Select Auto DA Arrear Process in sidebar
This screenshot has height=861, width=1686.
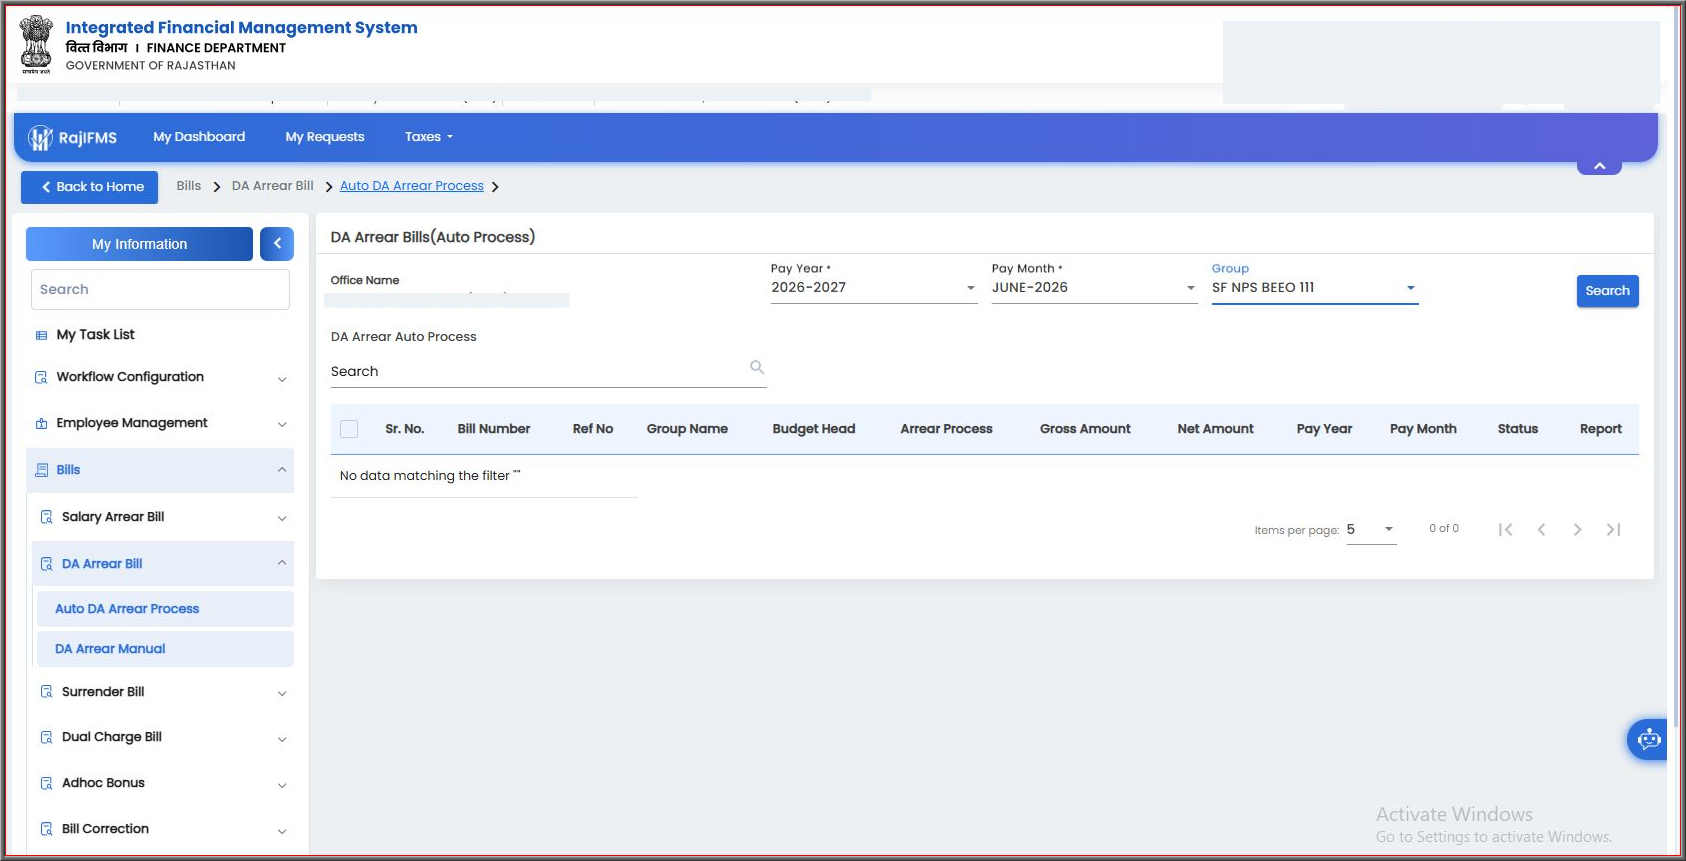(165, 609)
